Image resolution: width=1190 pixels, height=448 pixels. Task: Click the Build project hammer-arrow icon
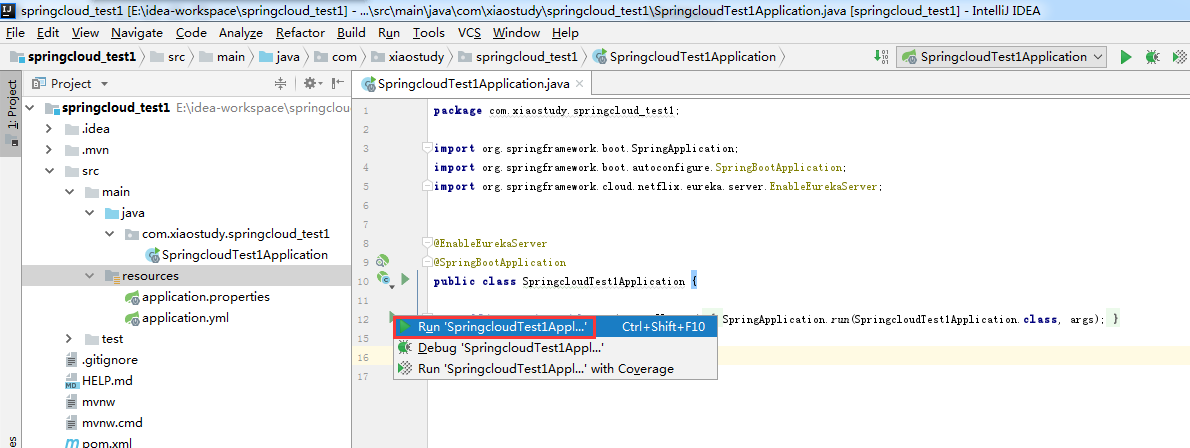pos(882,56)
